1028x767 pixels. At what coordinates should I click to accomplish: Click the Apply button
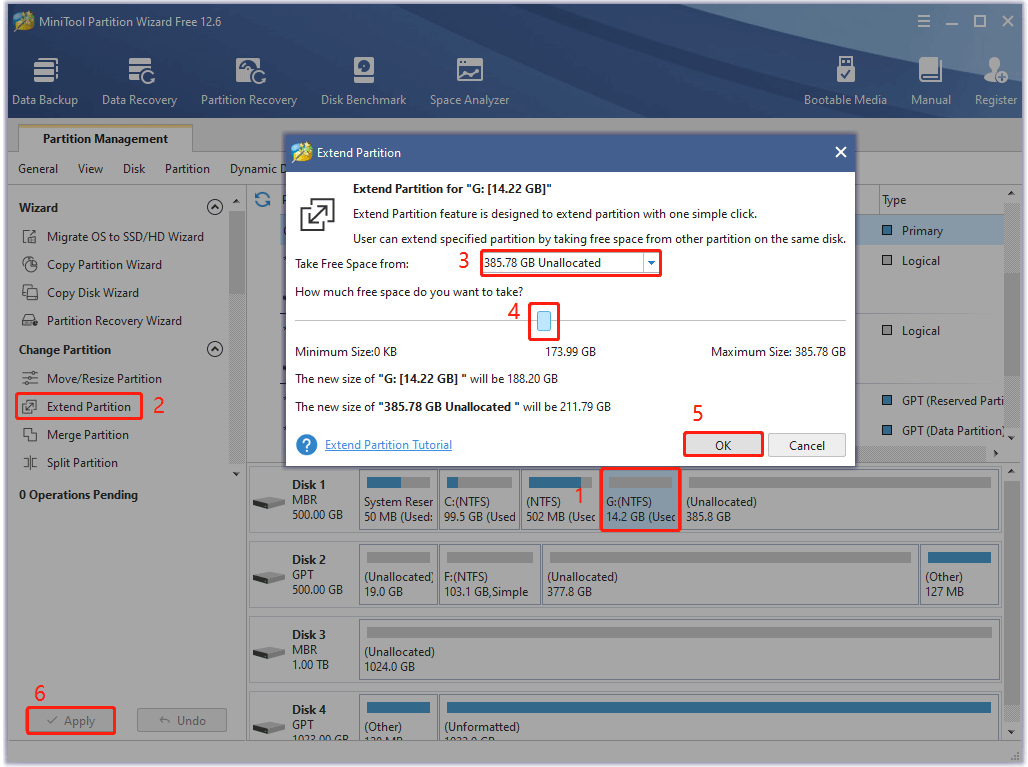[x=71, y=720]
